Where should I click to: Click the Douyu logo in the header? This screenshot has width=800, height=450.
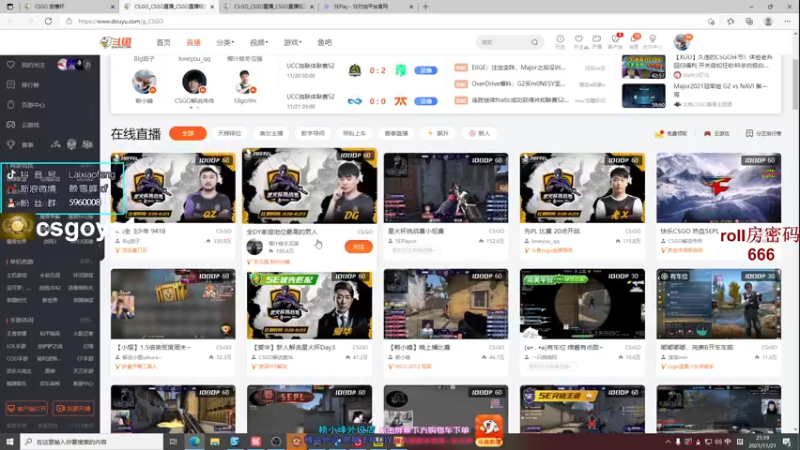(x=116, y=42)
